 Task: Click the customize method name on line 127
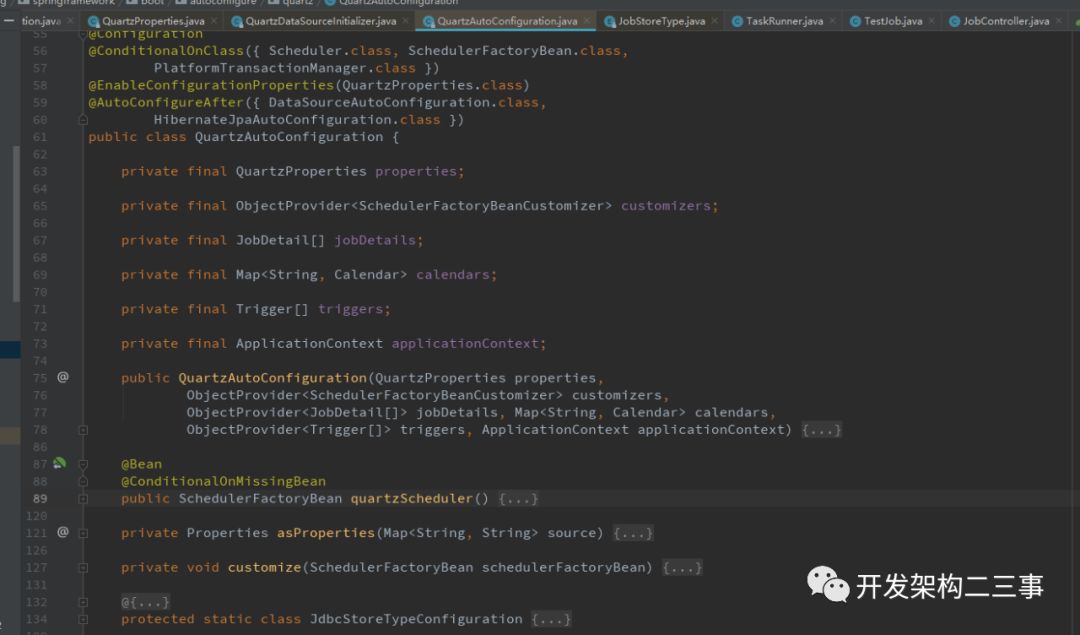click(x=264, y=567)
